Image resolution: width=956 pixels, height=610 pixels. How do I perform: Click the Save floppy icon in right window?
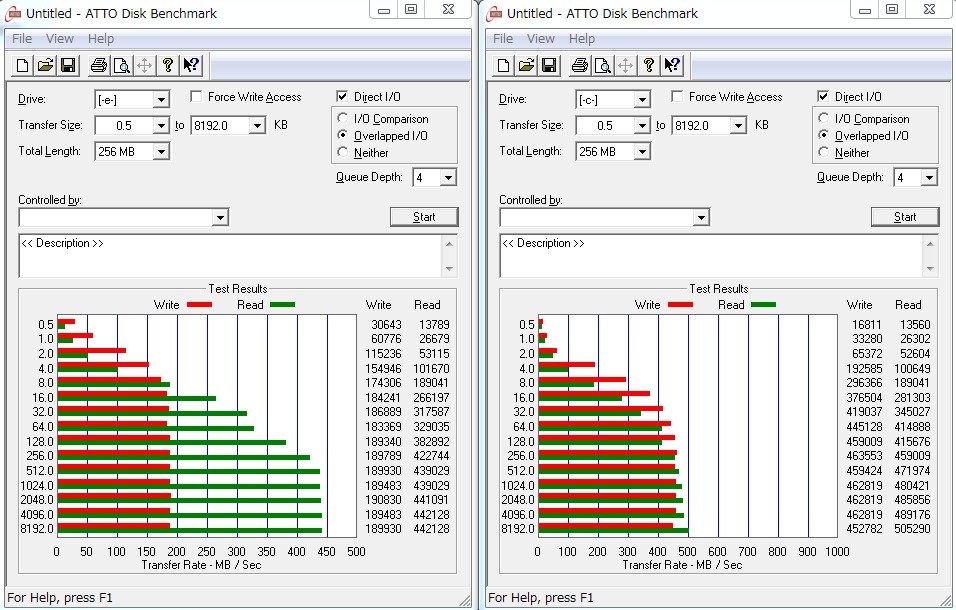pos(549,66)
